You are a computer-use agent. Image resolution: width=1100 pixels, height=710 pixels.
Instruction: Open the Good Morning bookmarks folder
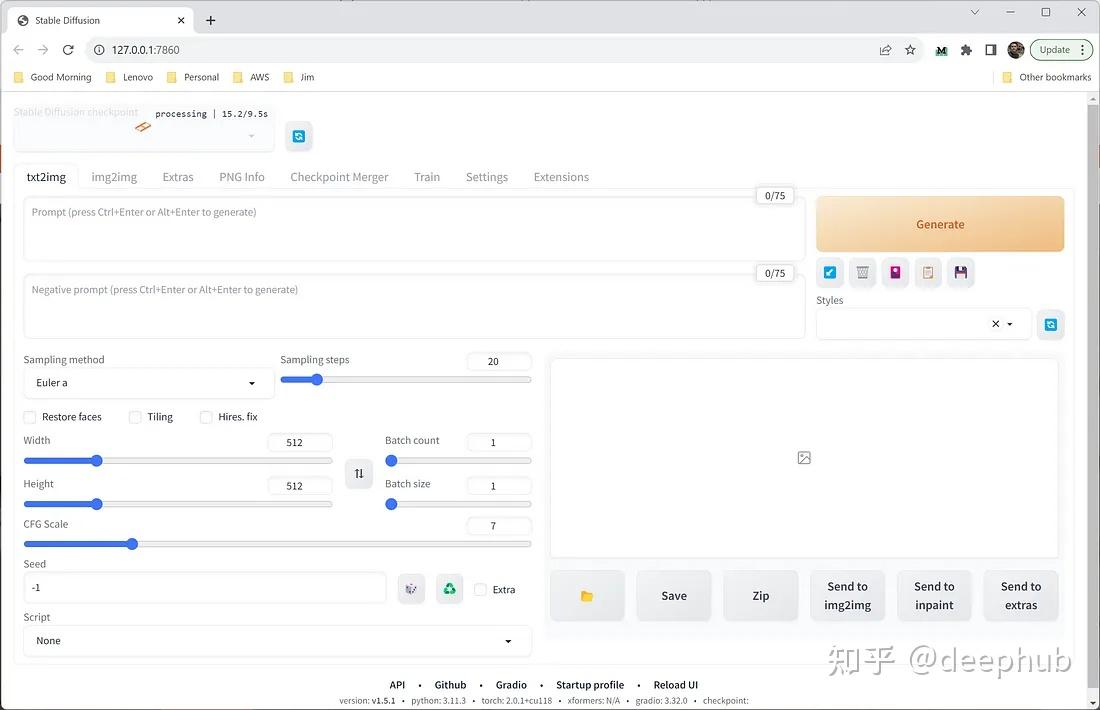(x=53, y=77)
